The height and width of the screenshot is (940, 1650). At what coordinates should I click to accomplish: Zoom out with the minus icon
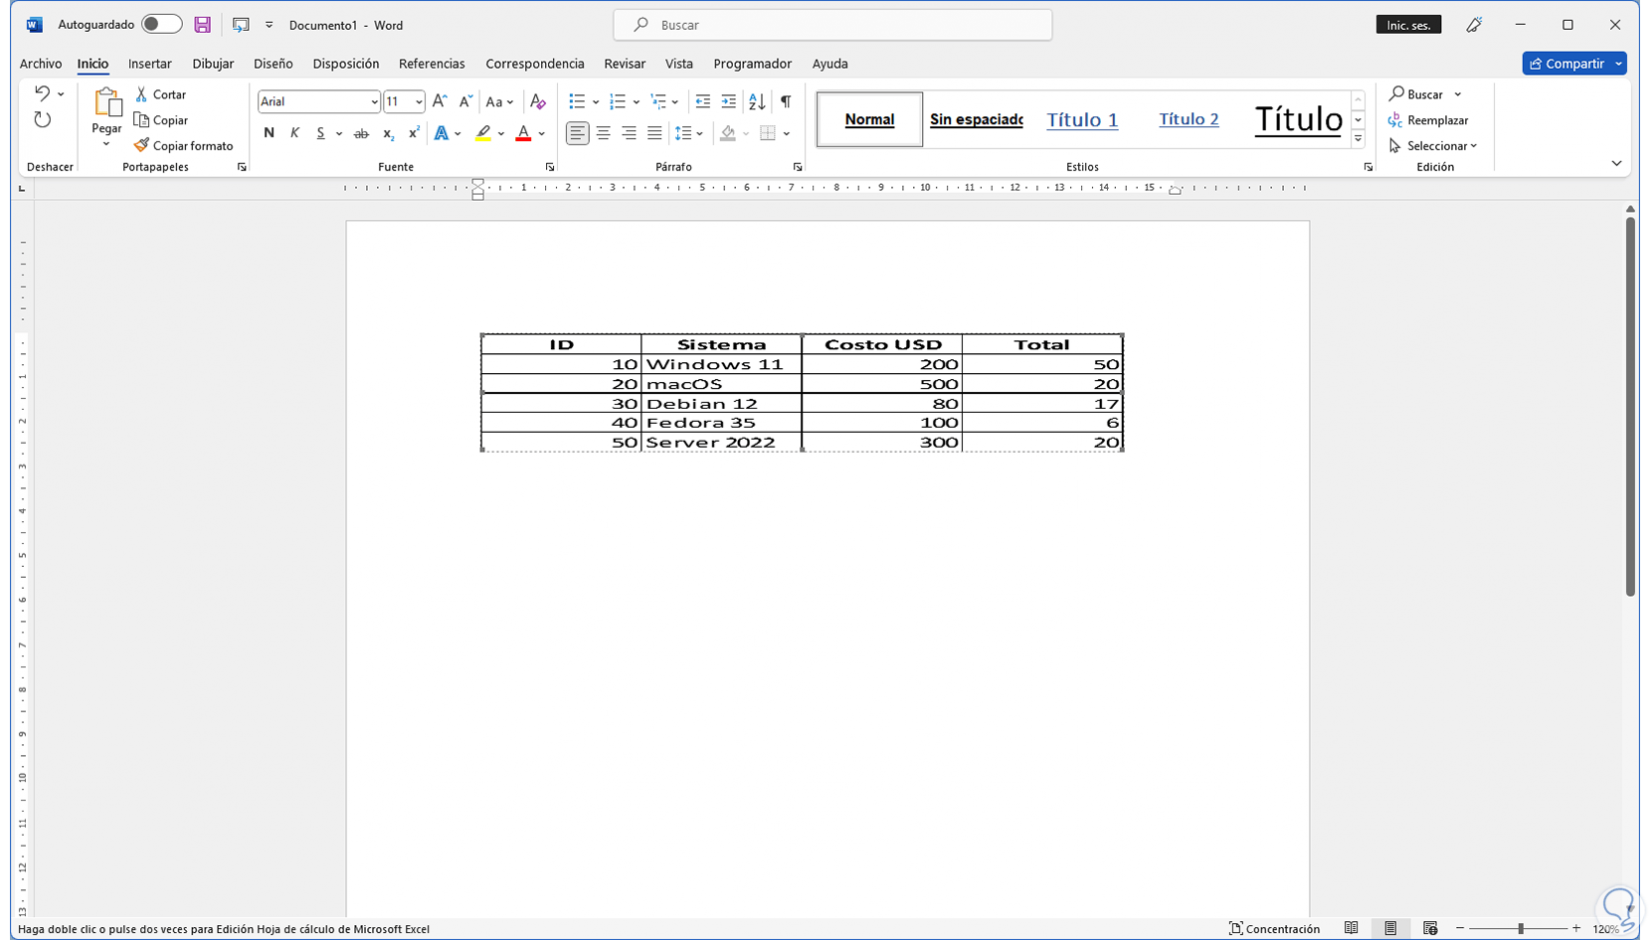(x=1460, y=929)
